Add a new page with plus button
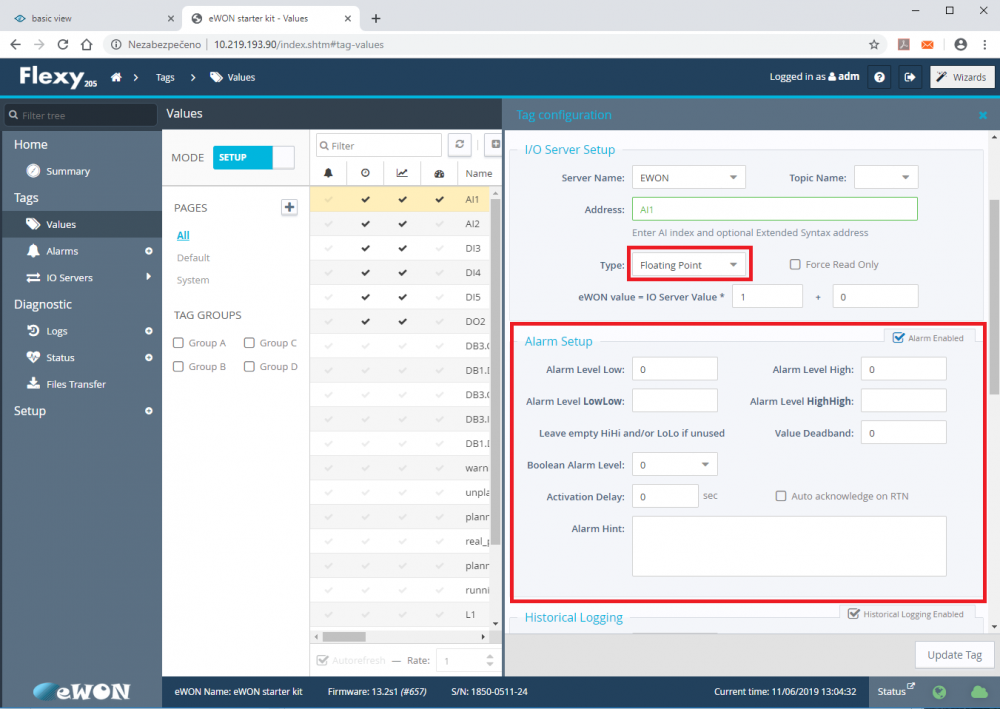The image size is (1000, 709). coord(290,207)
